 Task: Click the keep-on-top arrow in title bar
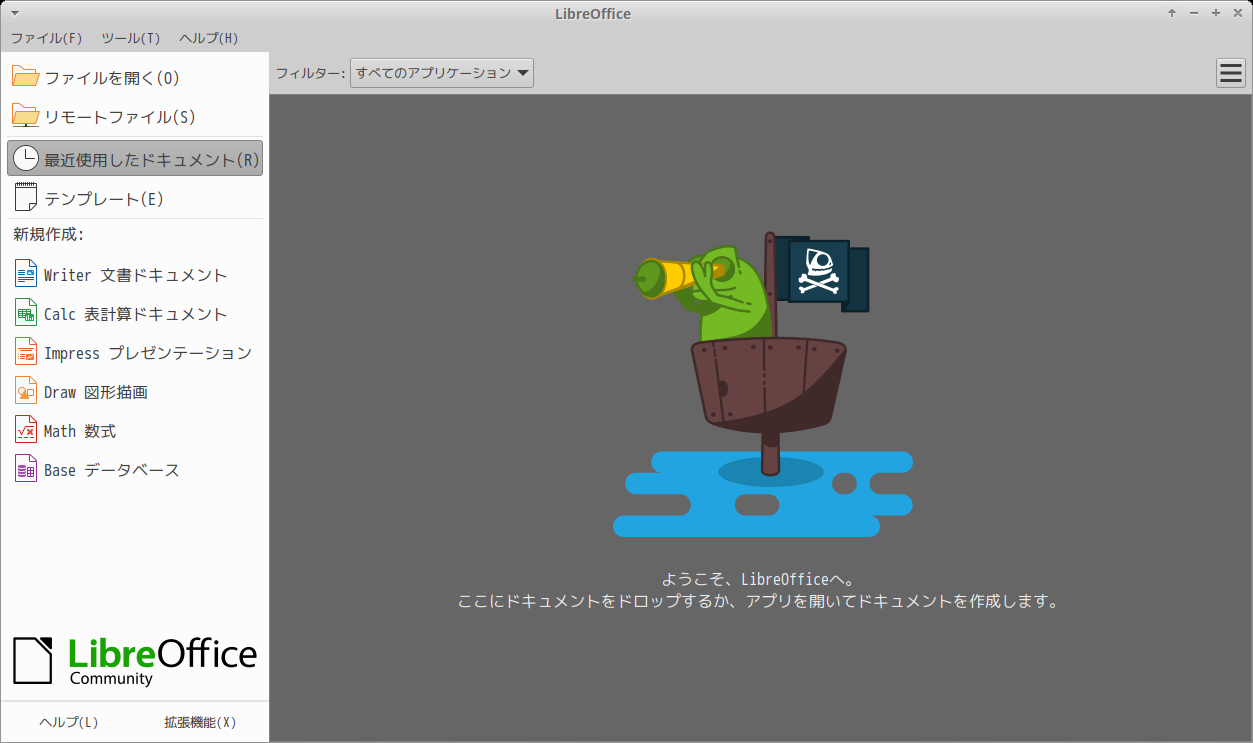[1172, 13]
